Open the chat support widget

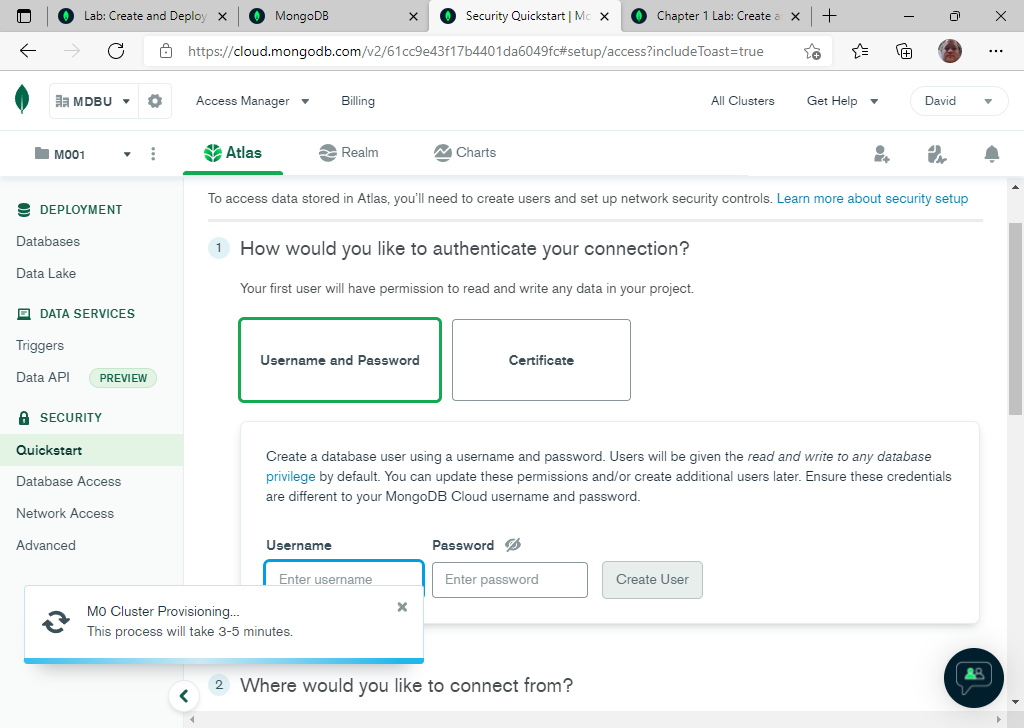(x=973, y=678)
